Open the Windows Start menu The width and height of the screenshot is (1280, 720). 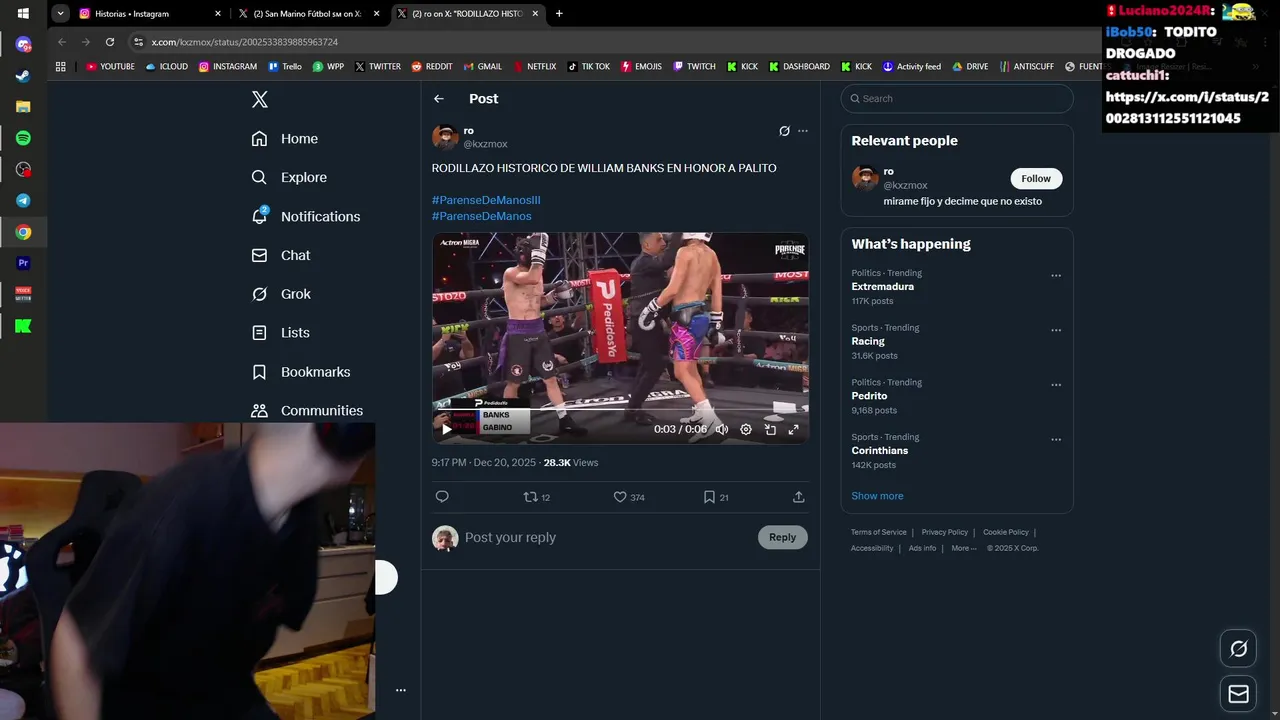(23, 14)
